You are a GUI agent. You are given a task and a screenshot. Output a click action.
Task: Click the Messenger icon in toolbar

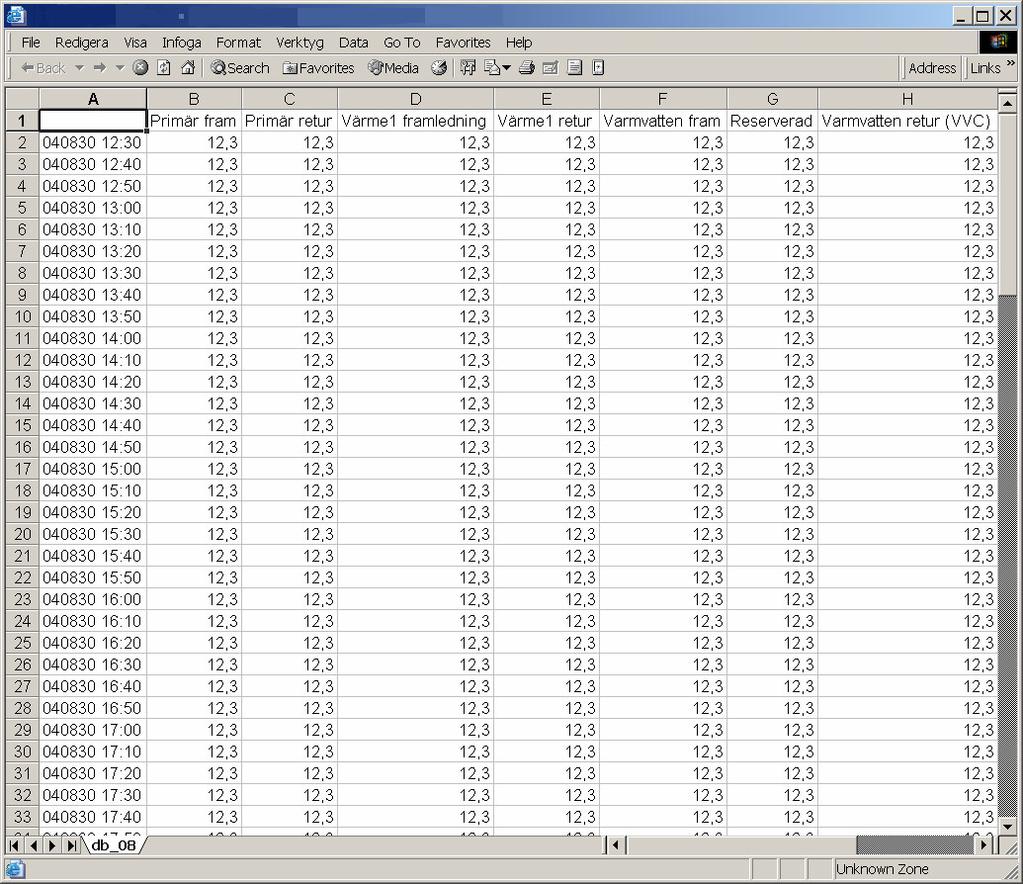tap(598, 68)
